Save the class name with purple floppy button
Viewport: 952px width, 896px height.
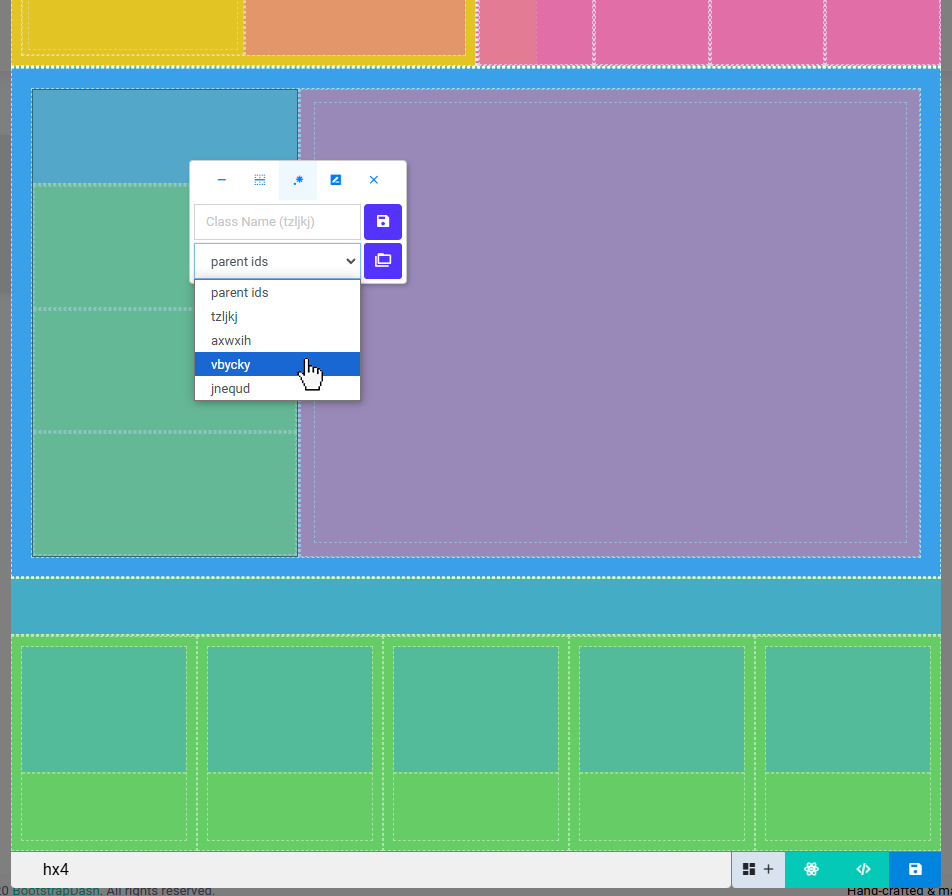point(383,222)
